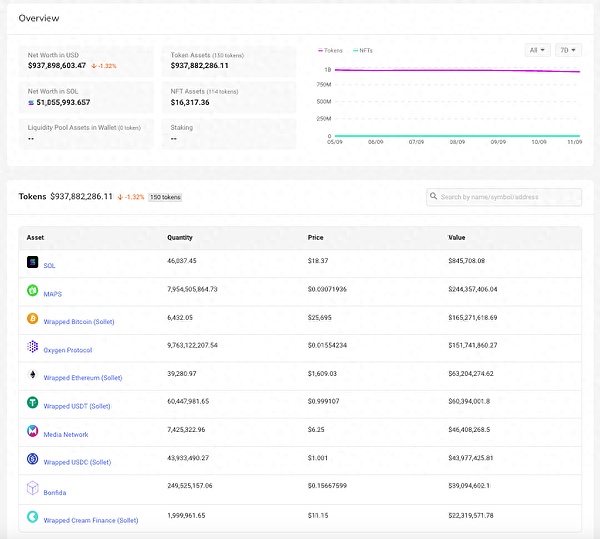The height and width of the screenshot is (539, 600).
Task: Click the MAPS token icon
Action: pos(33,291)
